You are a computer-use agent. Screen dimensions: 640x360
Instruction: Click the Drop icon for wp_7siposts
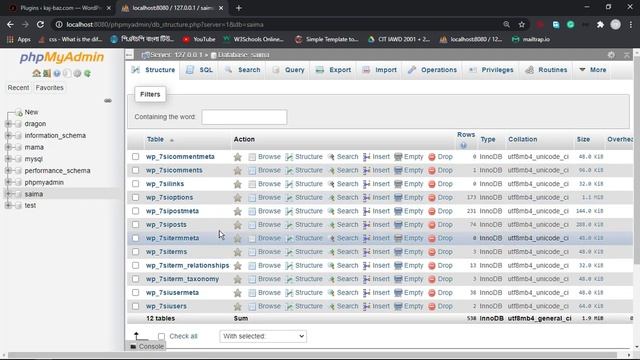pyautogui.click(x=432, y=225)
